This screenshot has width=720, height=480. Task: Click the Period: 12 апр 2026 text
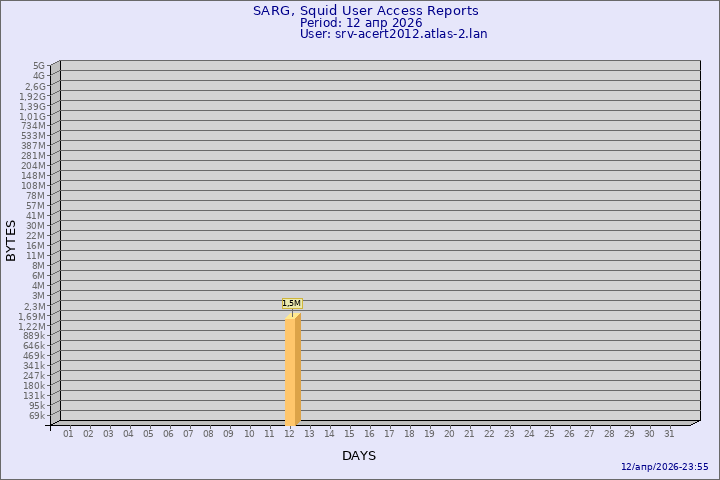click(361, 23)
